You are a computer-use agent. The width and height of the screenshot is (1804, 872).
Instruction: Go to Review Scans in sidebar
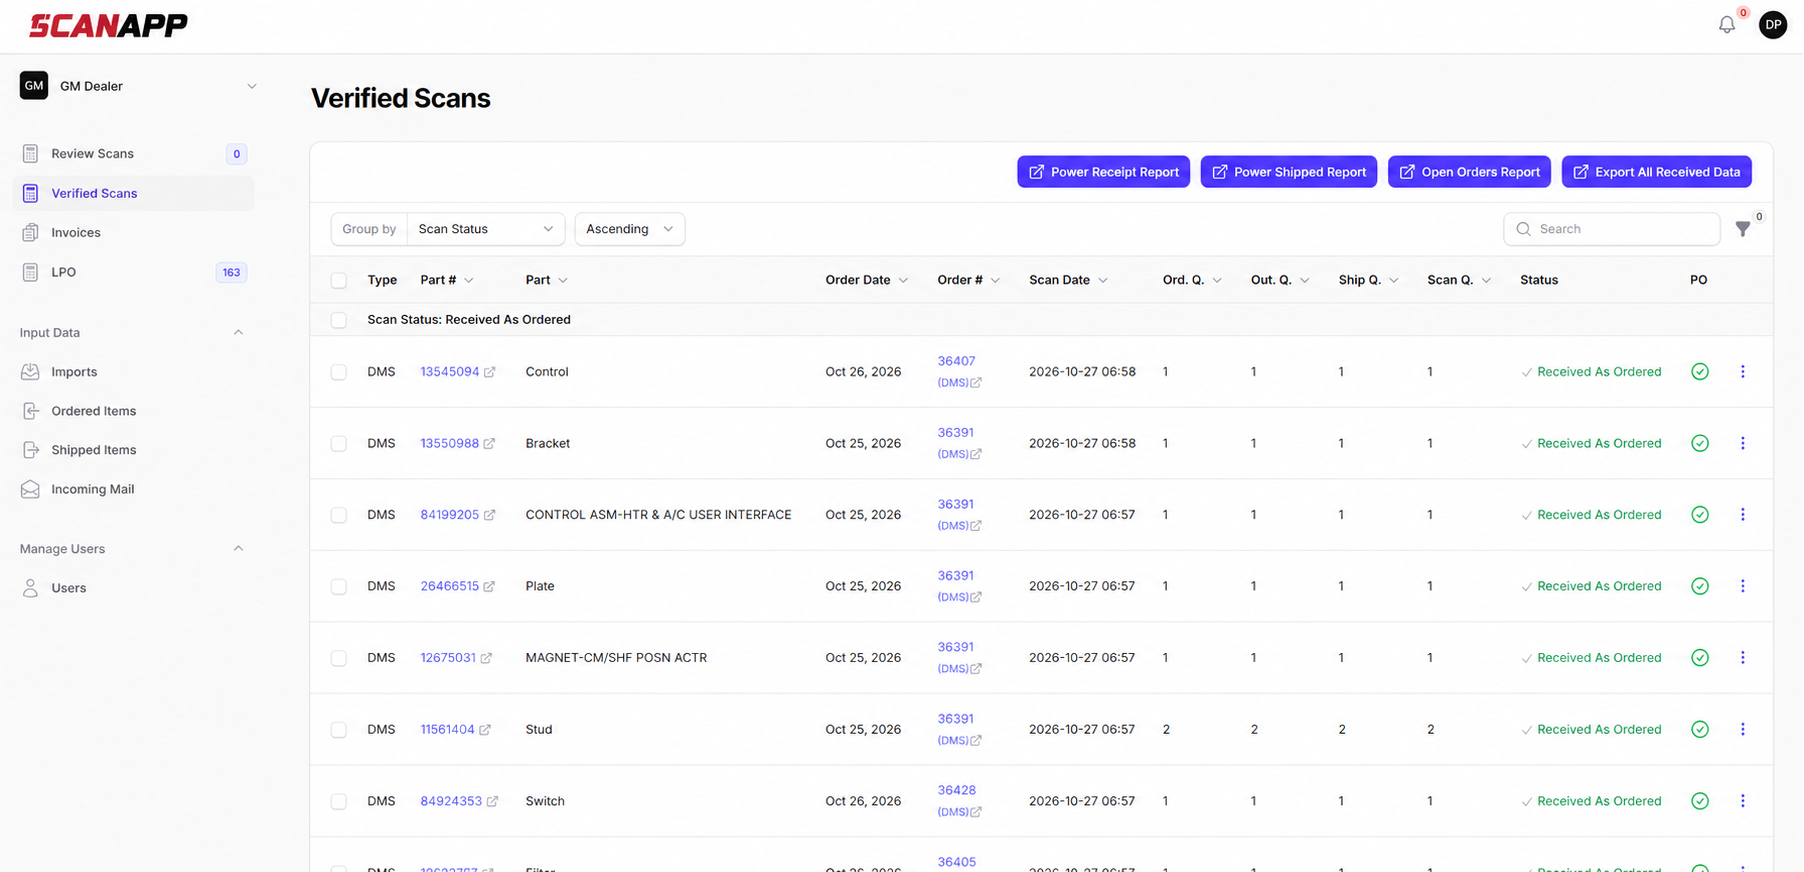click(133, 154)
